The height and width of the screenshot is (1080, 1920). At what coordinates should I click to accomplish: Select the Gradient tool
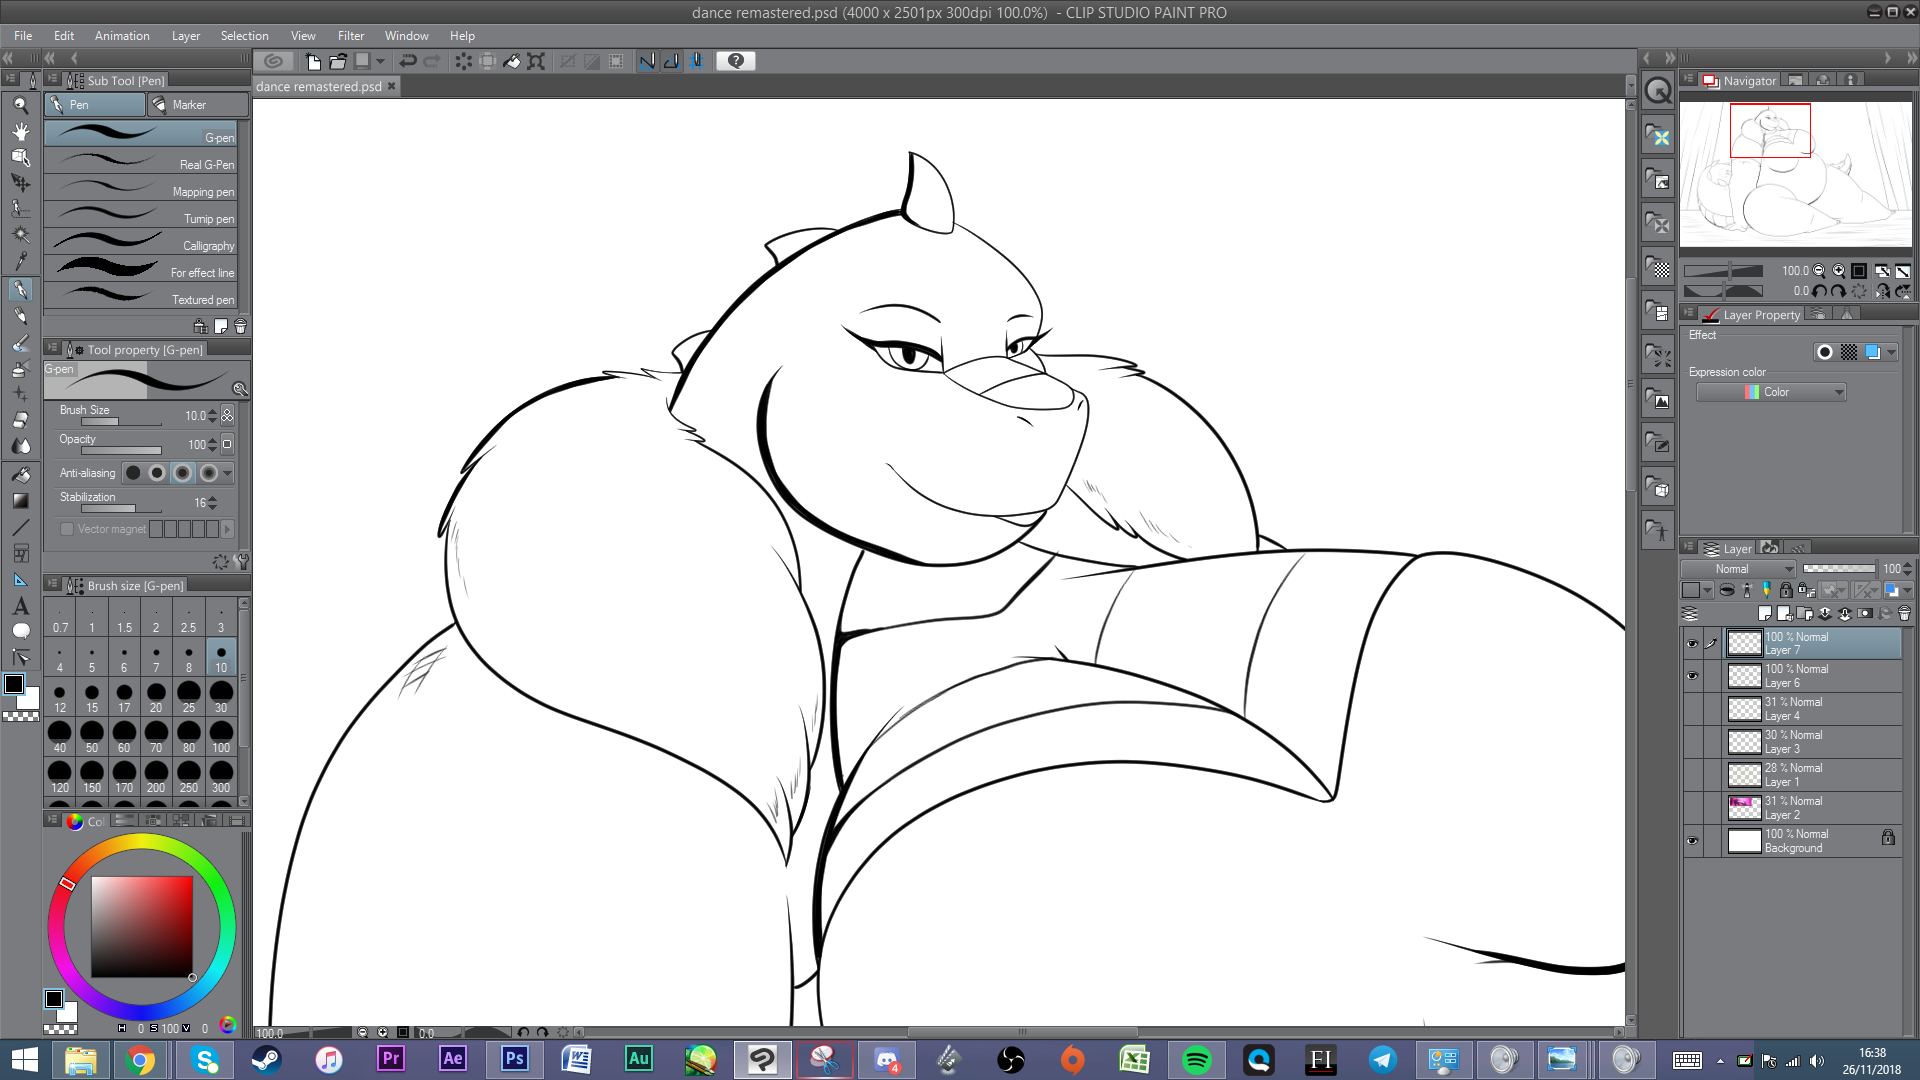[20, 500]
